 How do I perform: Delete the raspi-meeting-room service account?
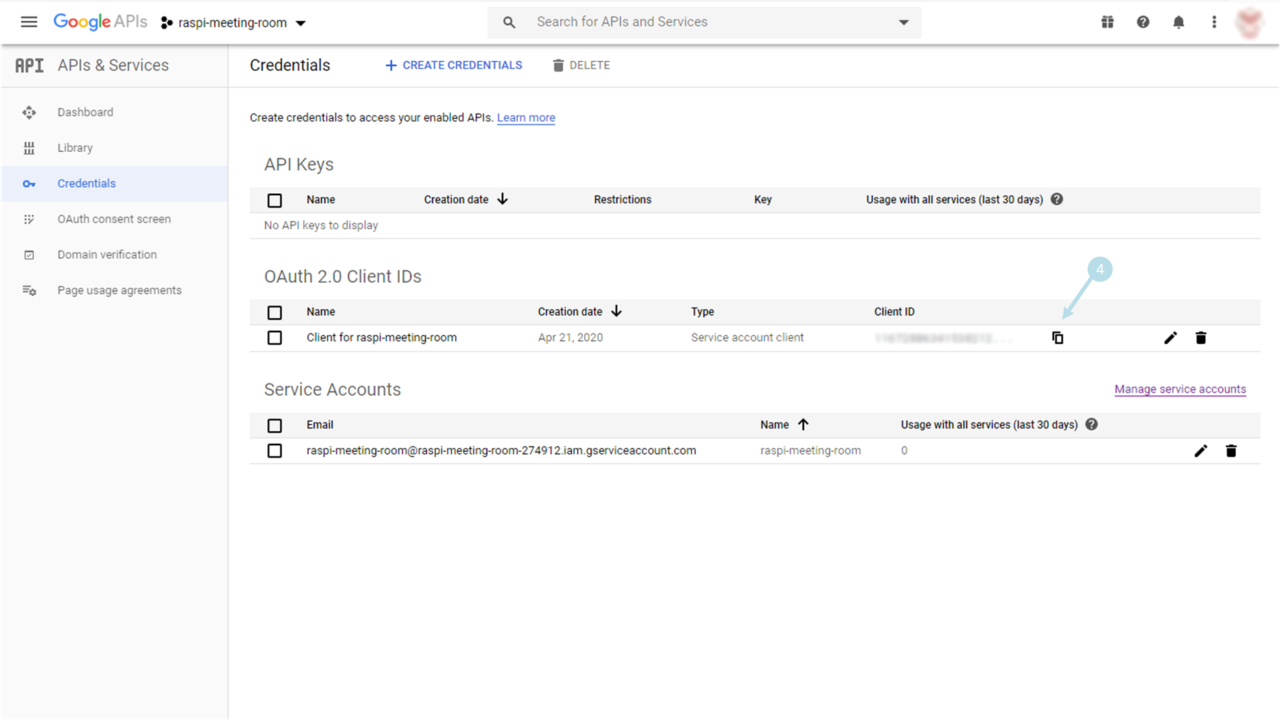click(x=1231, y=450)
